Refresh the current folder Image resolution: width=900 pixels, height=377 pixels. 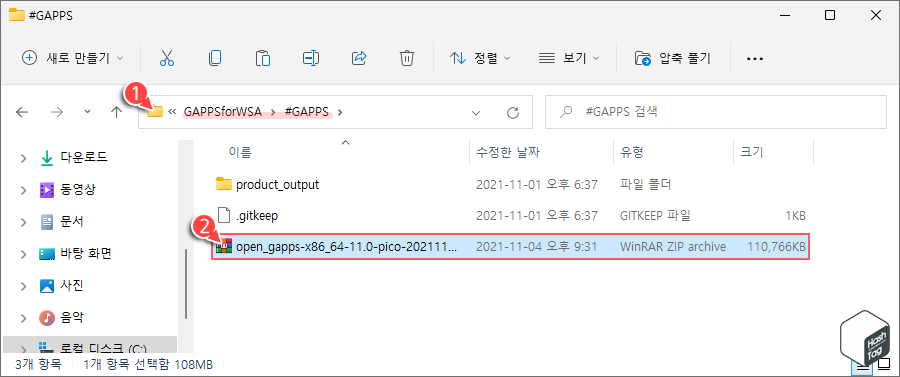[513, 112]
